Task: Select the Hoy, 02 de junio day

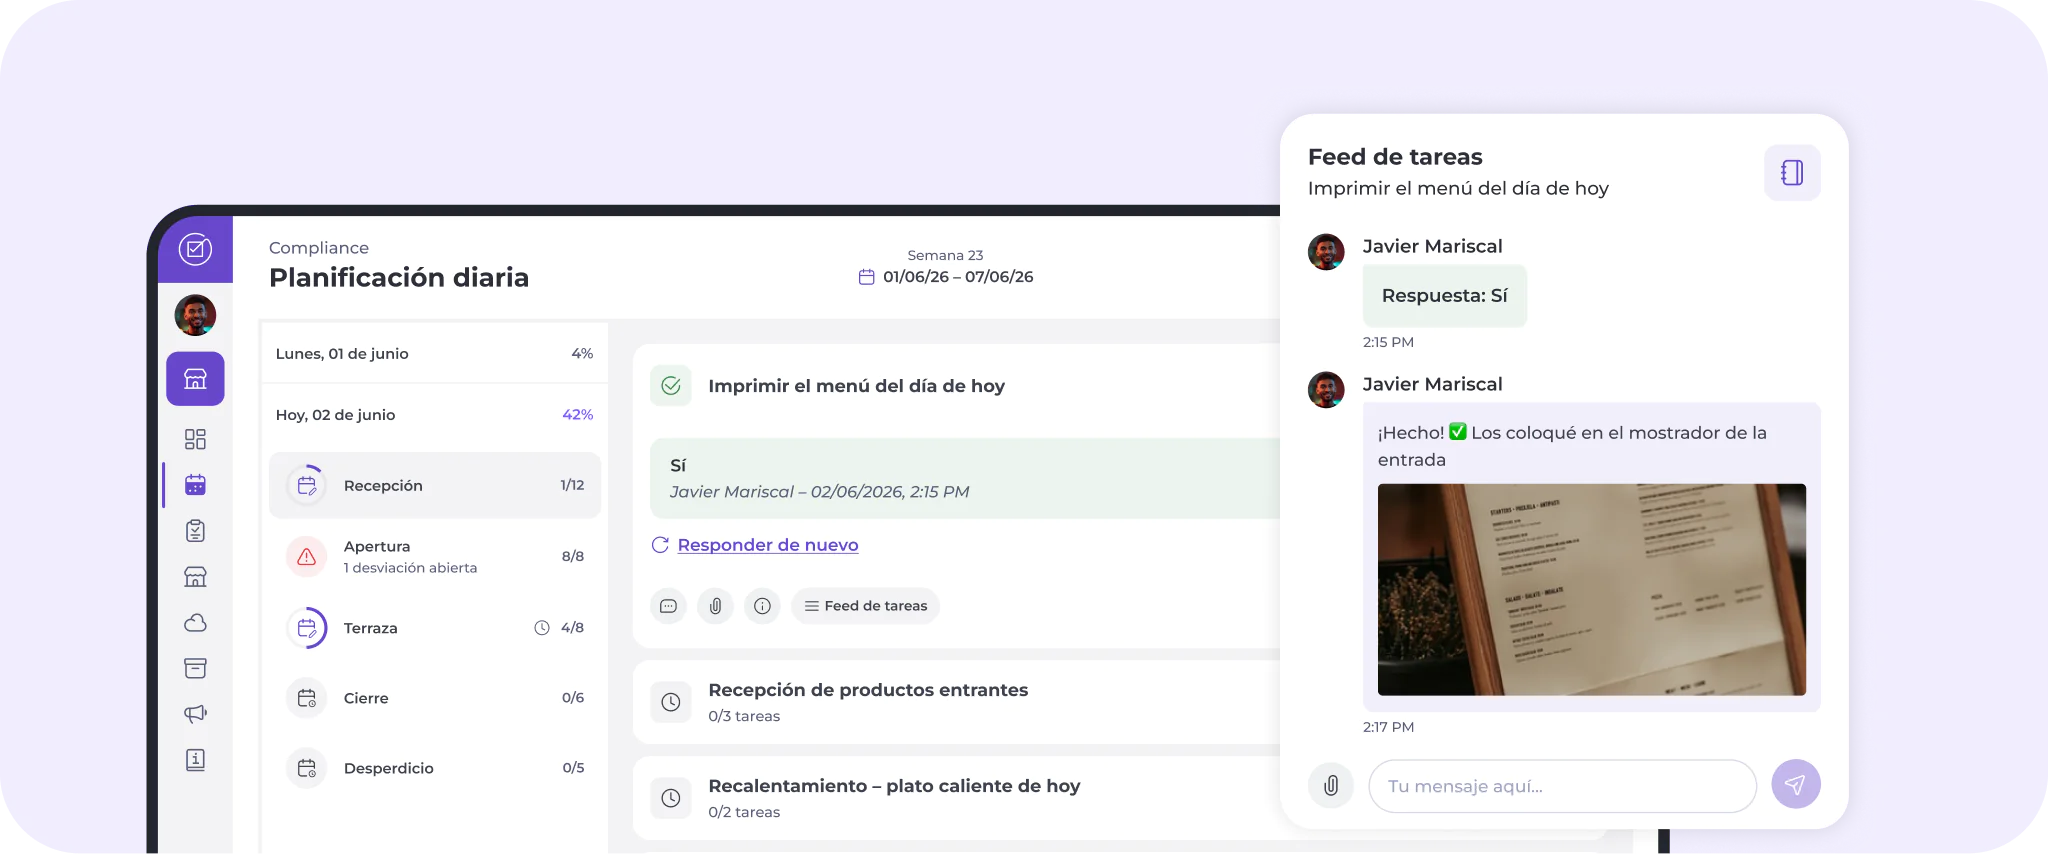Action: tap(434, 414)
